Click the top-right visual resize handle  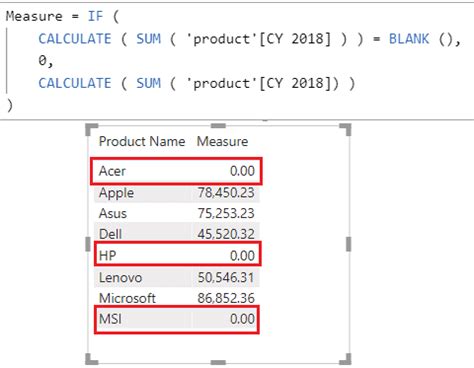tap(346, 129)
